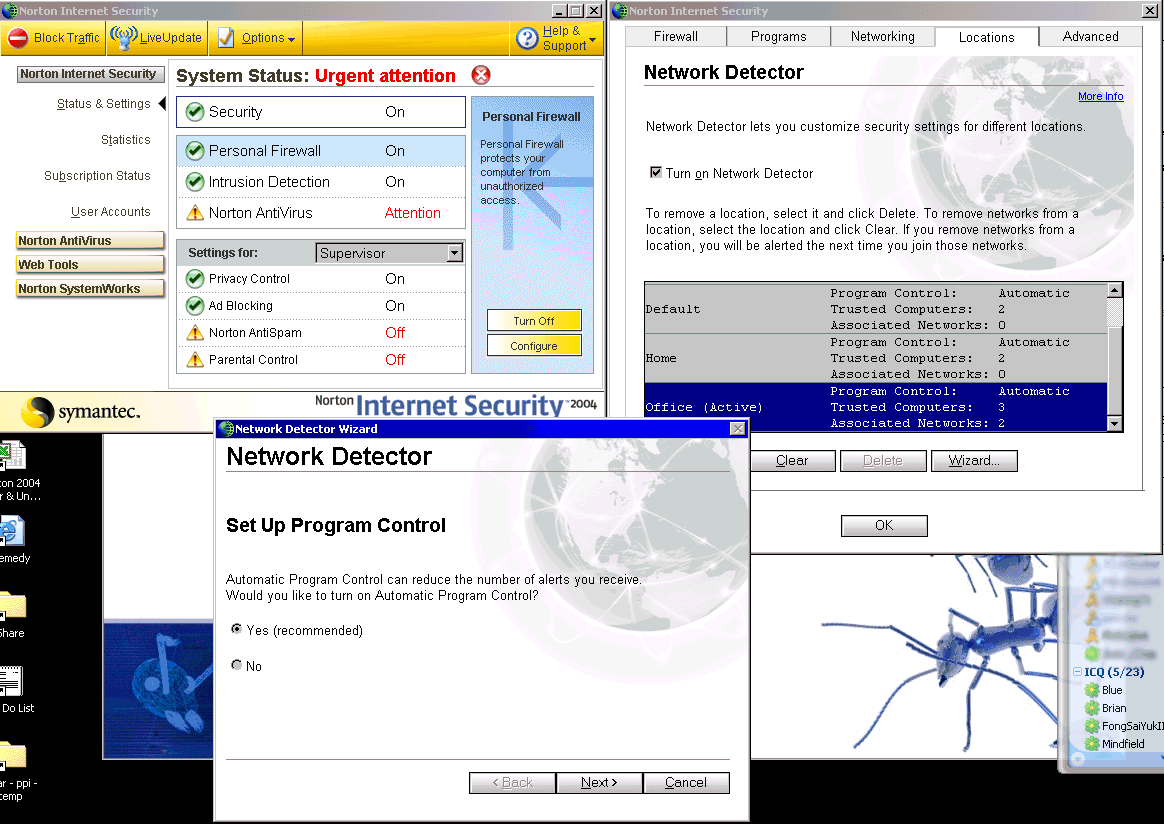Image resolution: width=1164 pixels, height=824 pixels.
Task: Select the Locations tab
Action: [987, 37]
